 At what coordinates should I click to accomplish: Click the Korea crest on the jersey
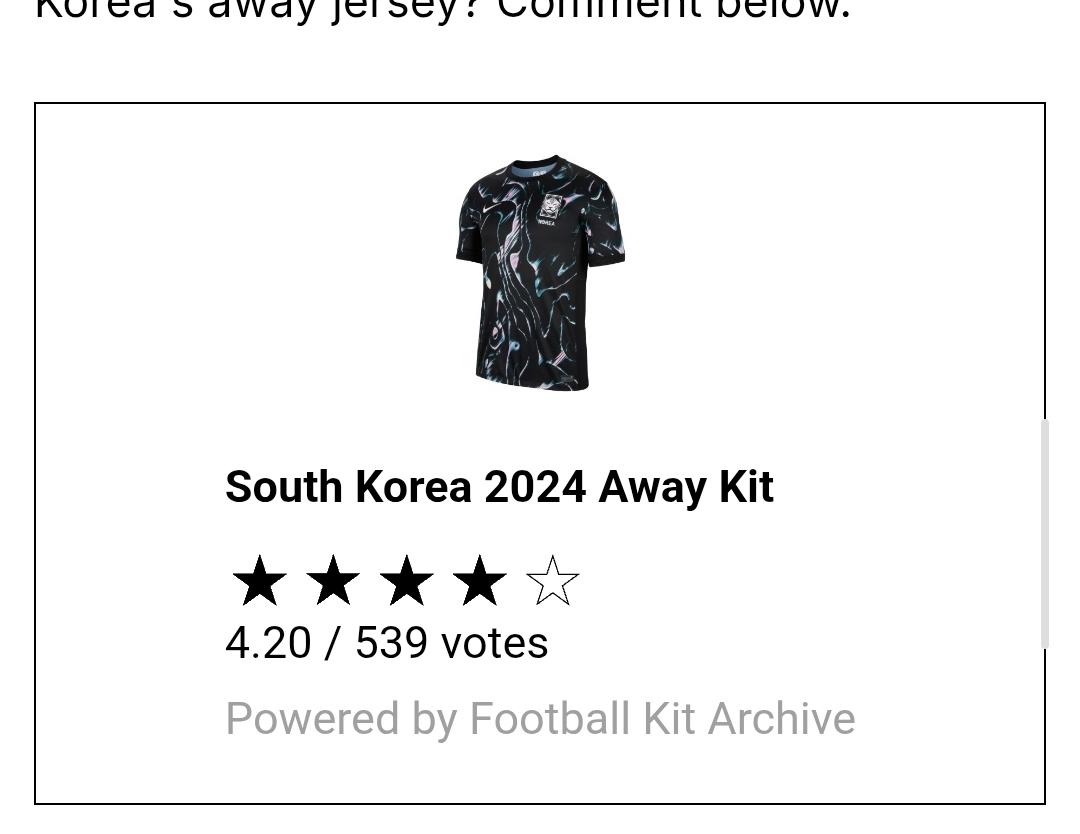[x=551, y=208]
